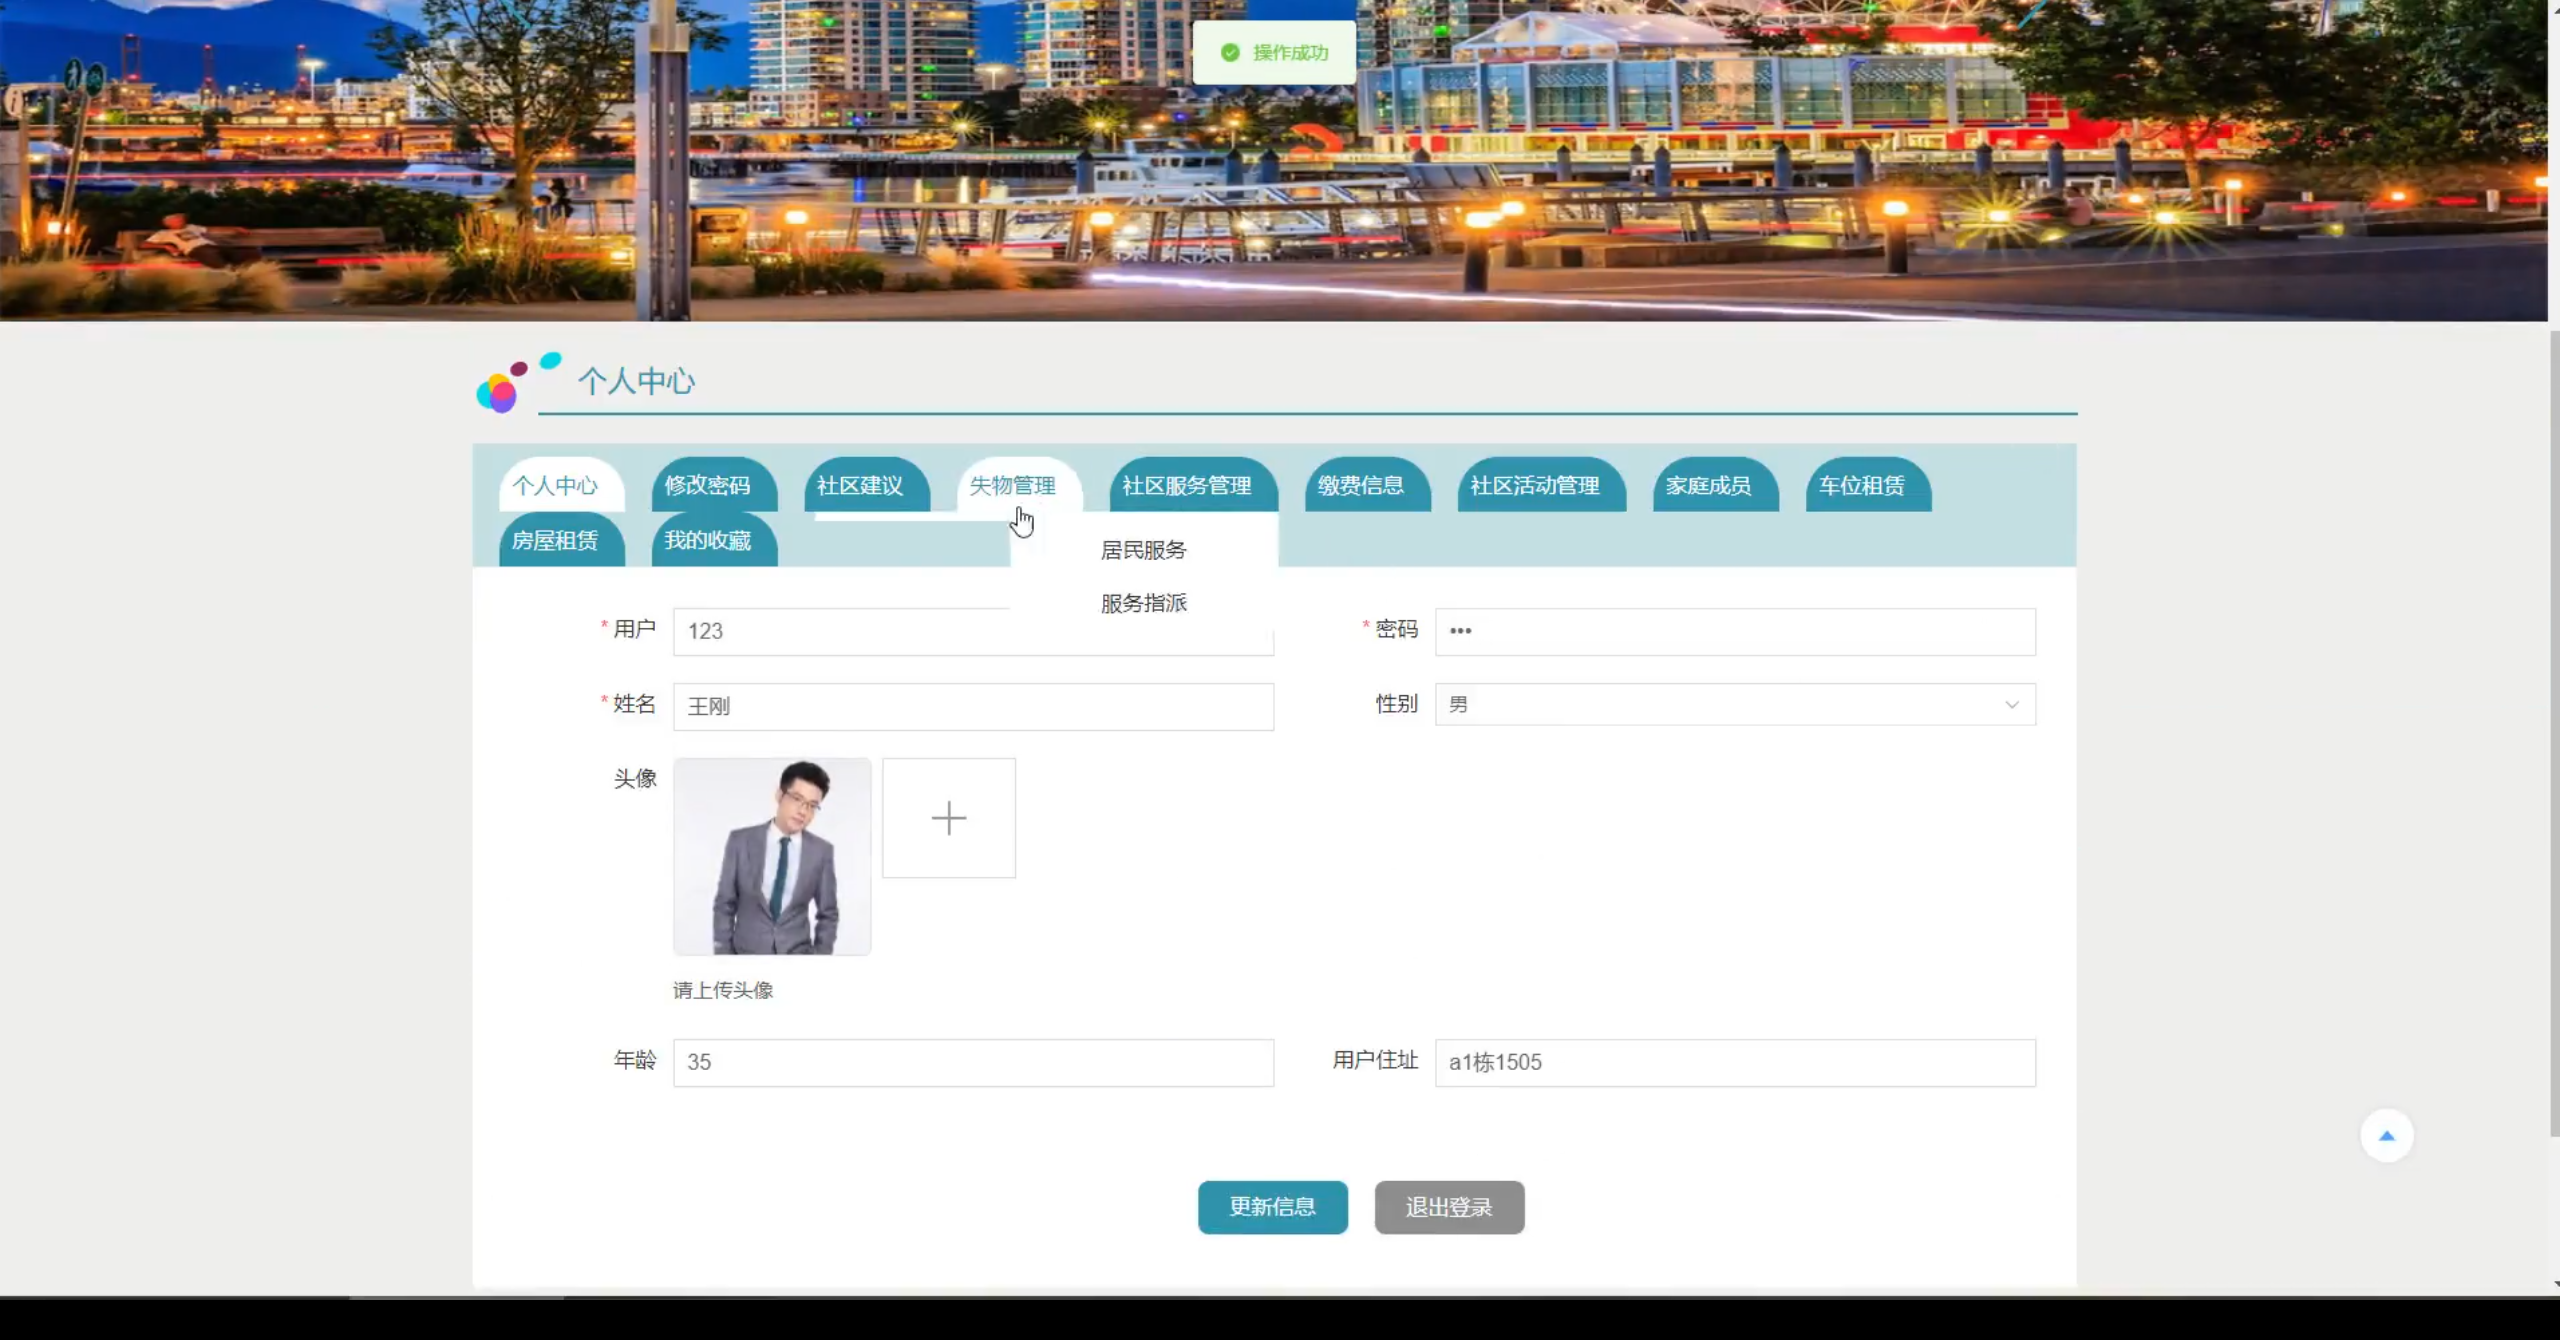
Task: Click the 更新信息 button
Action: click(x=1272, y=1207)
